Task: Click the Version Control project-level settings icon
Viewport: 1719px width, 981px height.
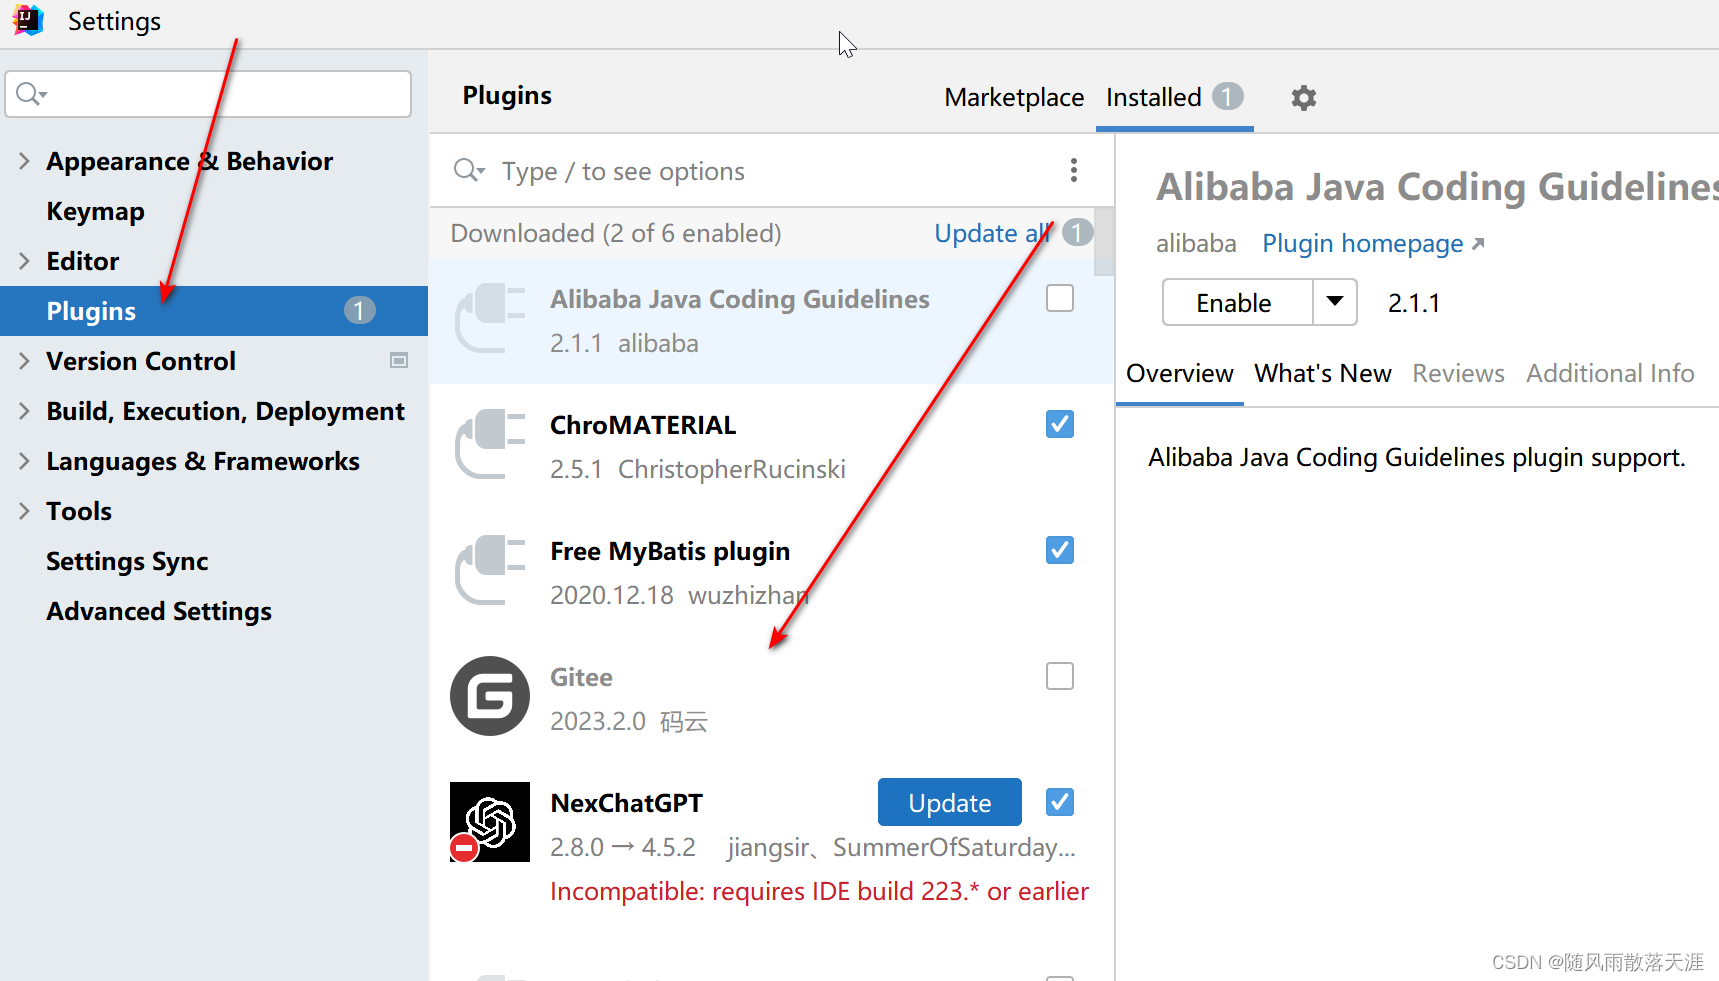Action: pyautogui.click(x=399, y=360)
